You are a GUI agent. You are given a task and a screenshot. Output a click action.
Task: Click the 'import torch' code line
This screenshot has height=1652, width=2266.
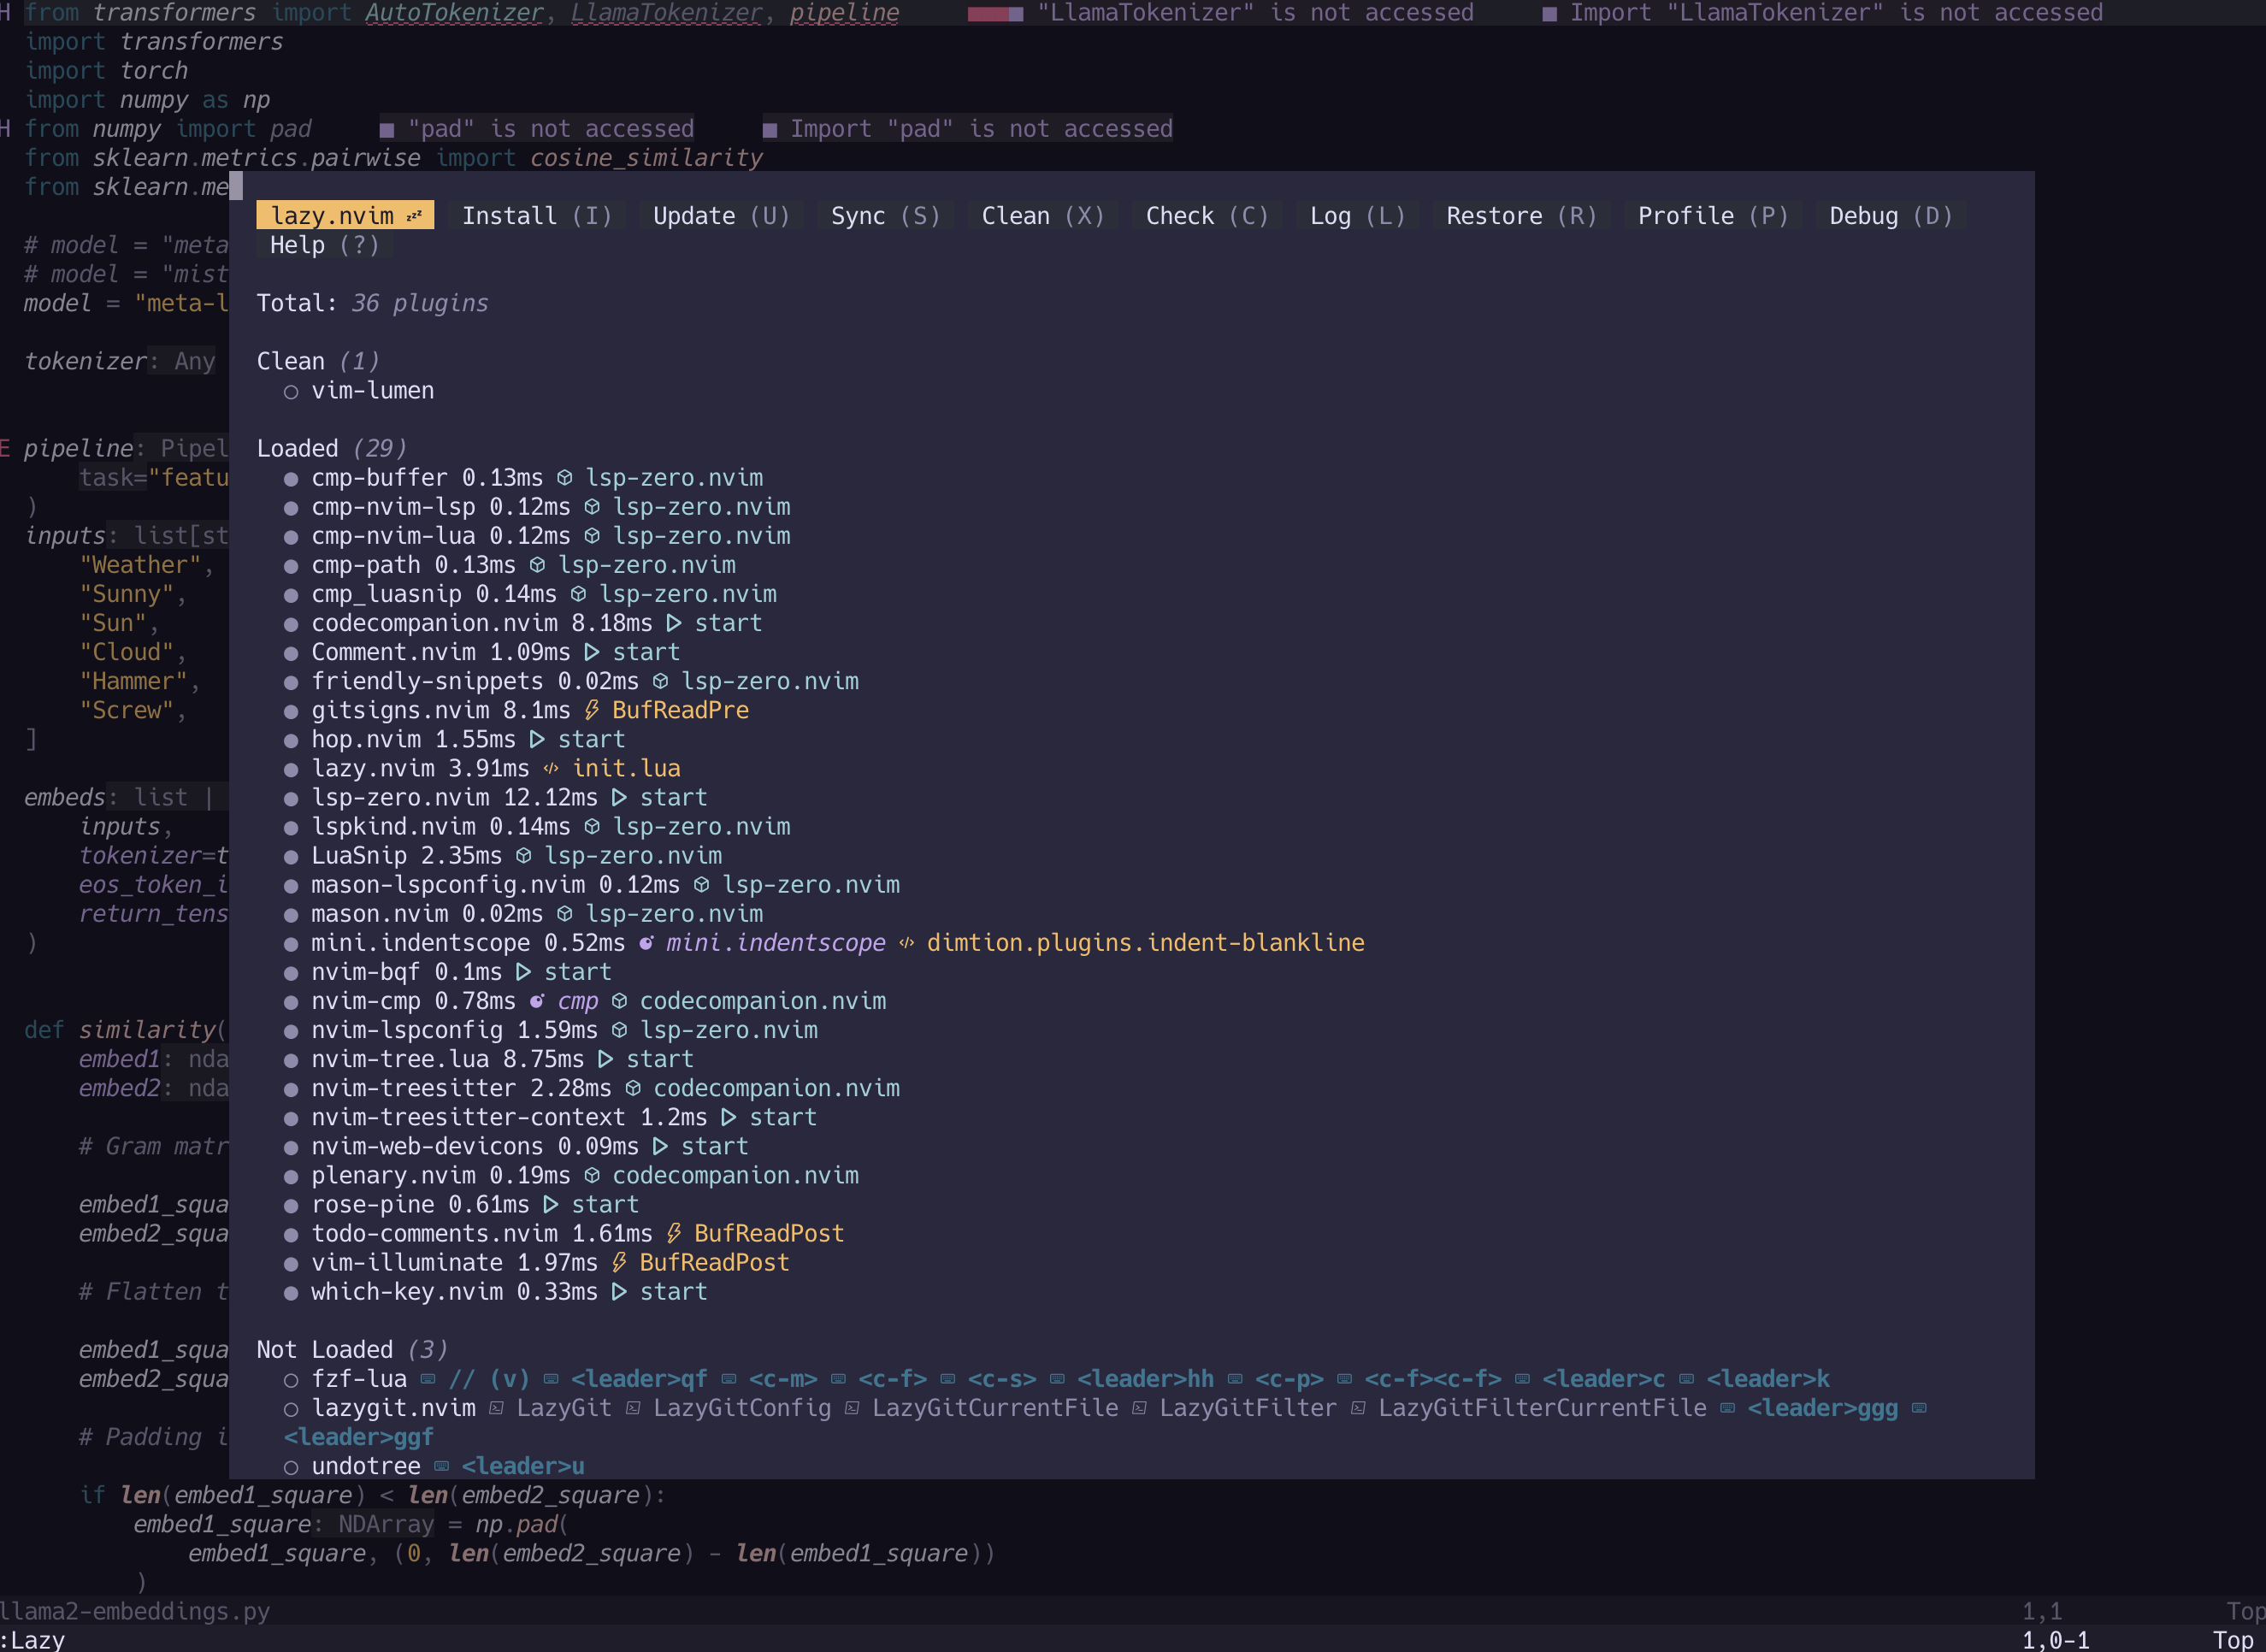pyautogui.click(x=106, y=71)
